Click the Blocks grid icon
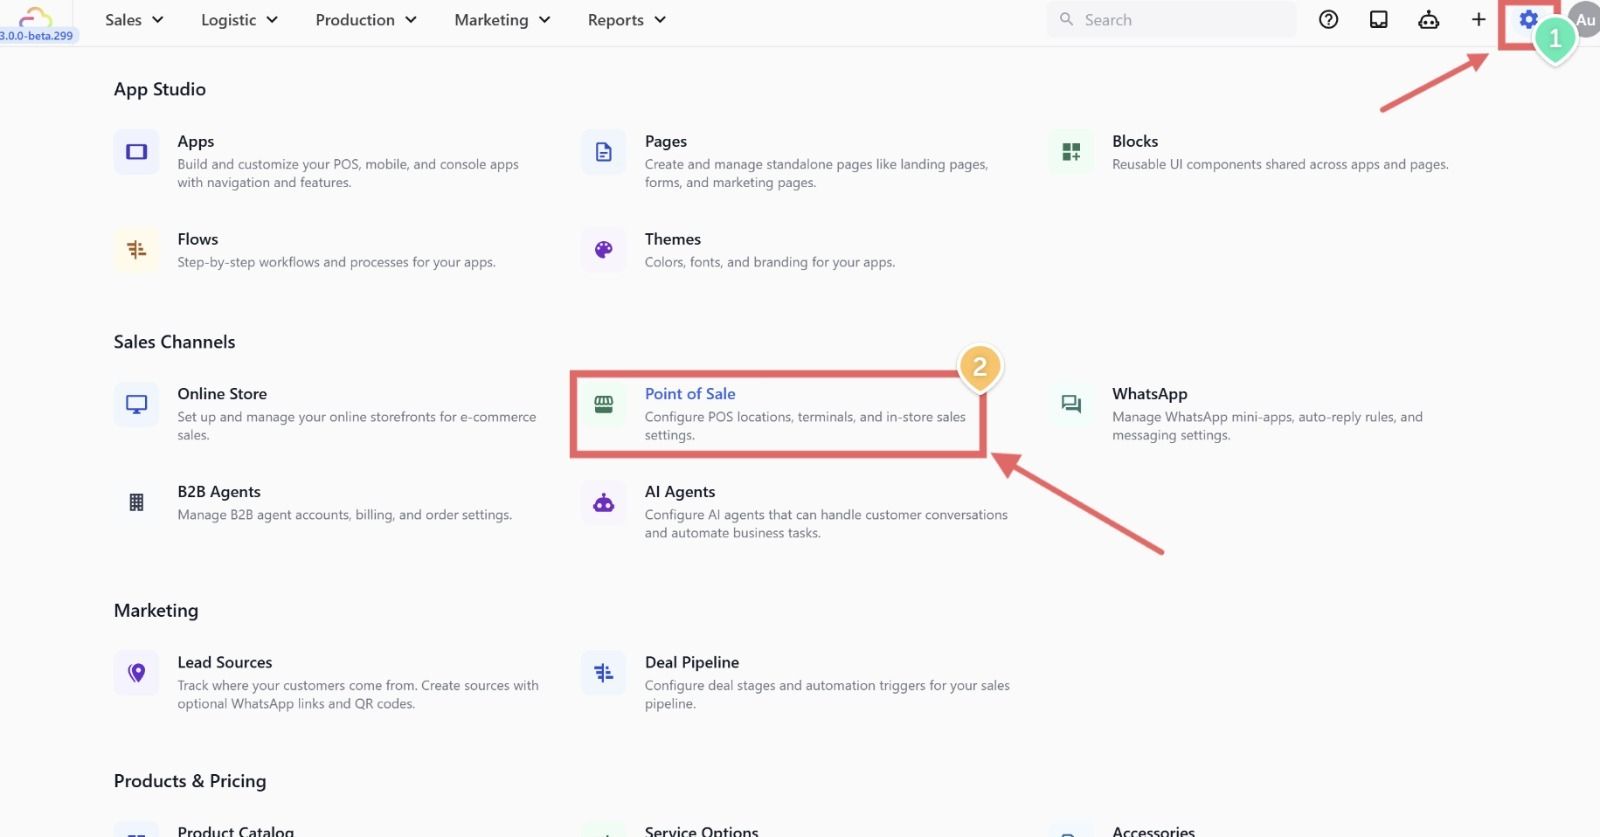The height and width of the screenshot is (837, 1600). coord(1071,152)
